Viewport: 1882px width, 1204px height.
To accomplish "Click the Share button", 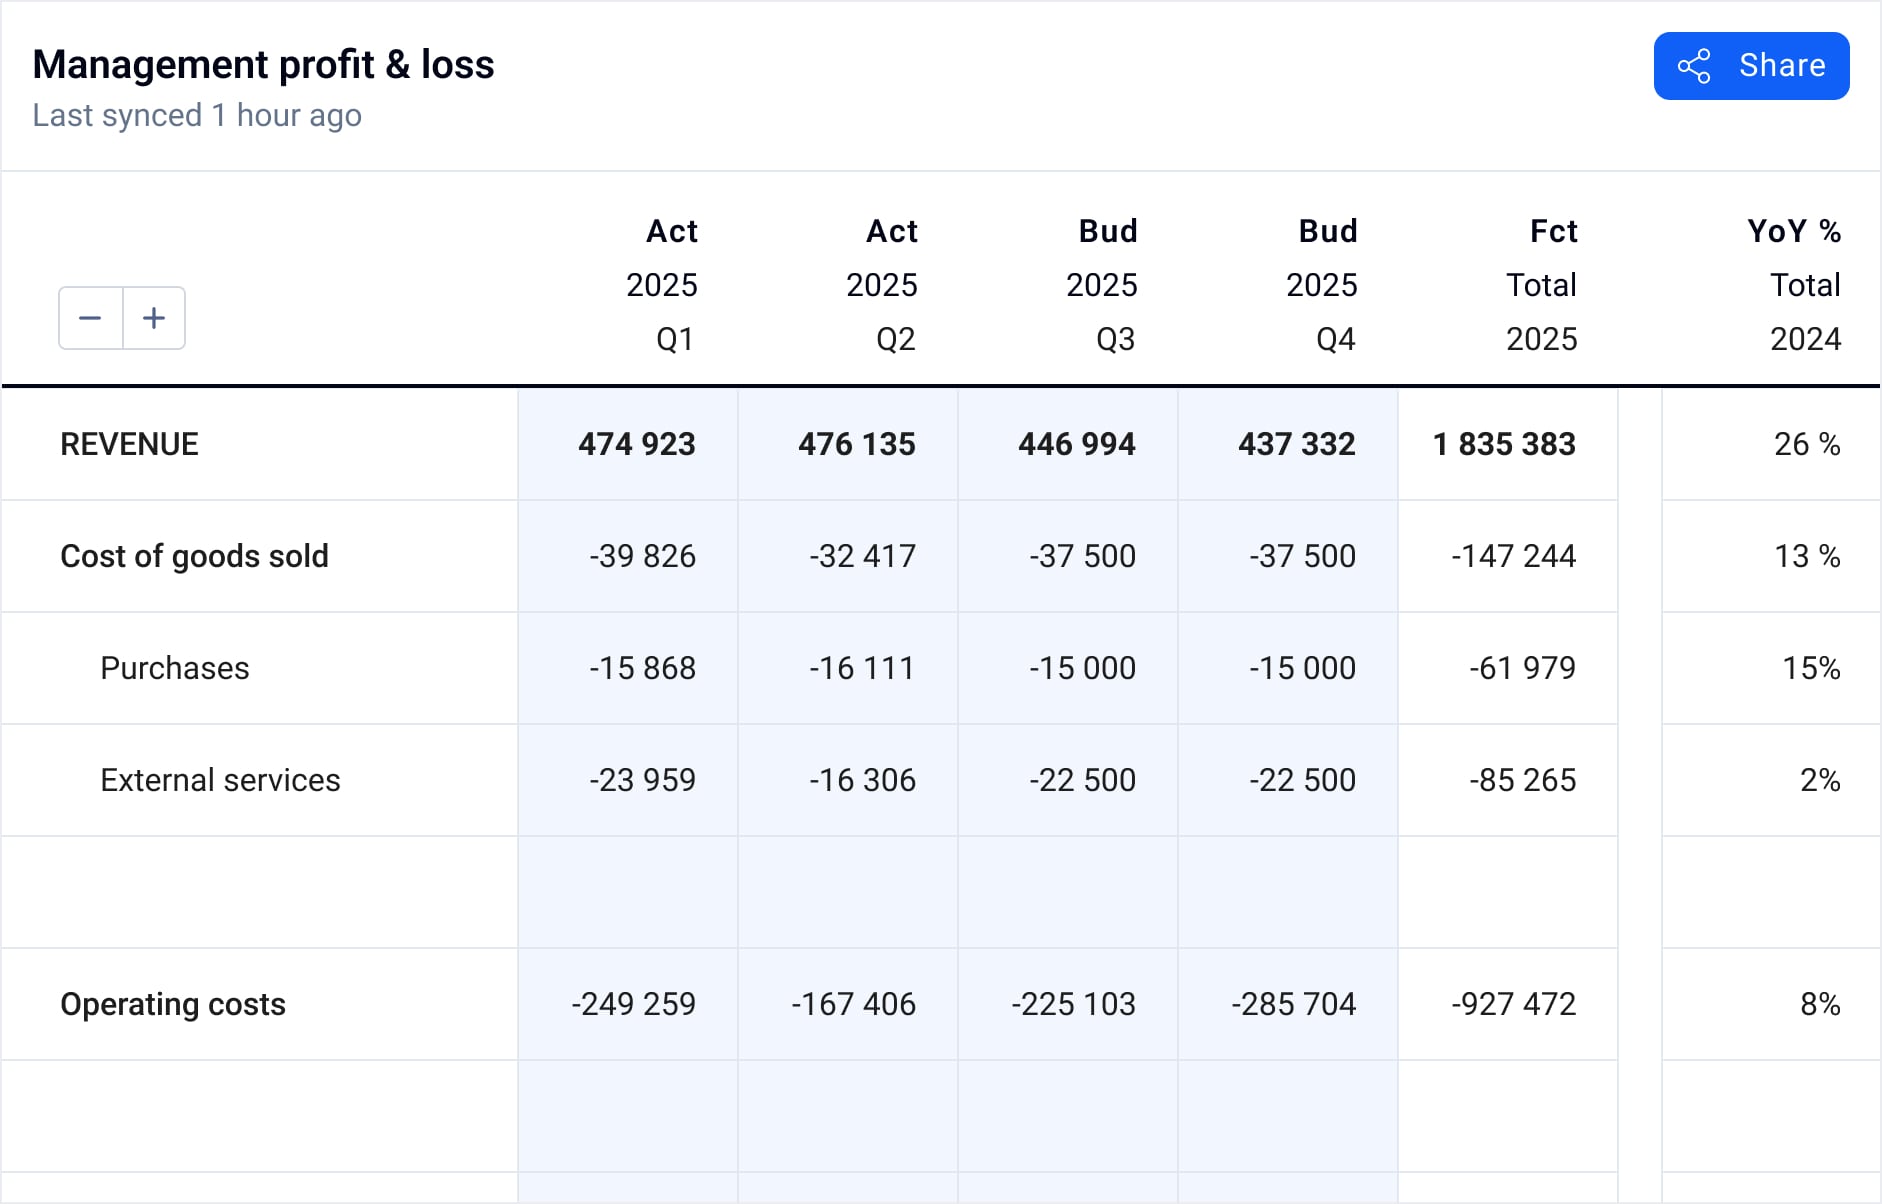I will (x=1750, y=66).
